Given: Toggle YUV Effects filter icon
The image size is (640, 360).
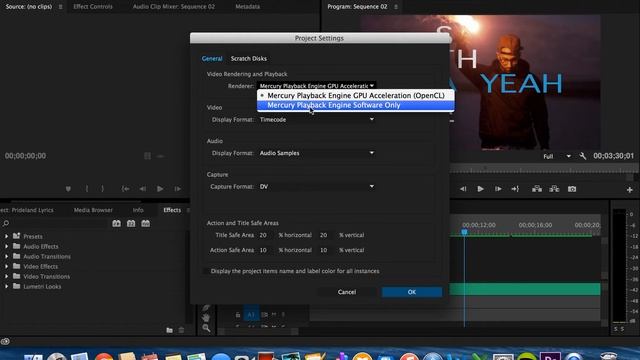Looking at the screenshot, I should 146,223.
